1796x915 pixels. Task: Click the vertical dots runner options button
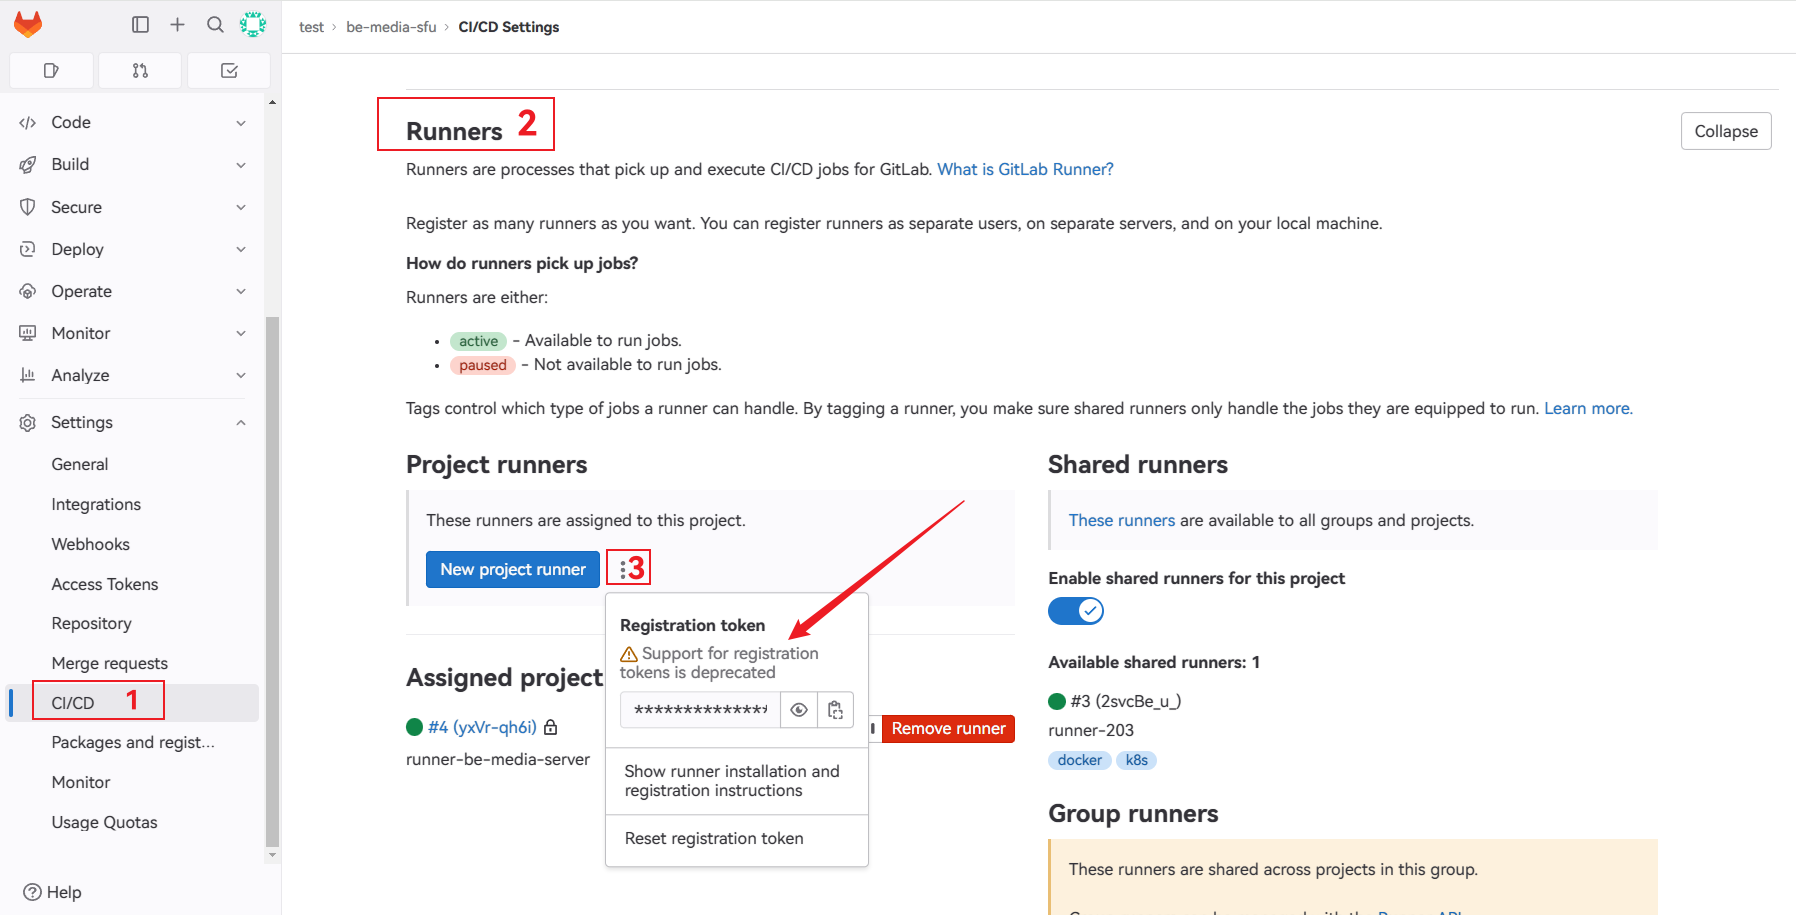pyautogui.click(x=623, y=569)
